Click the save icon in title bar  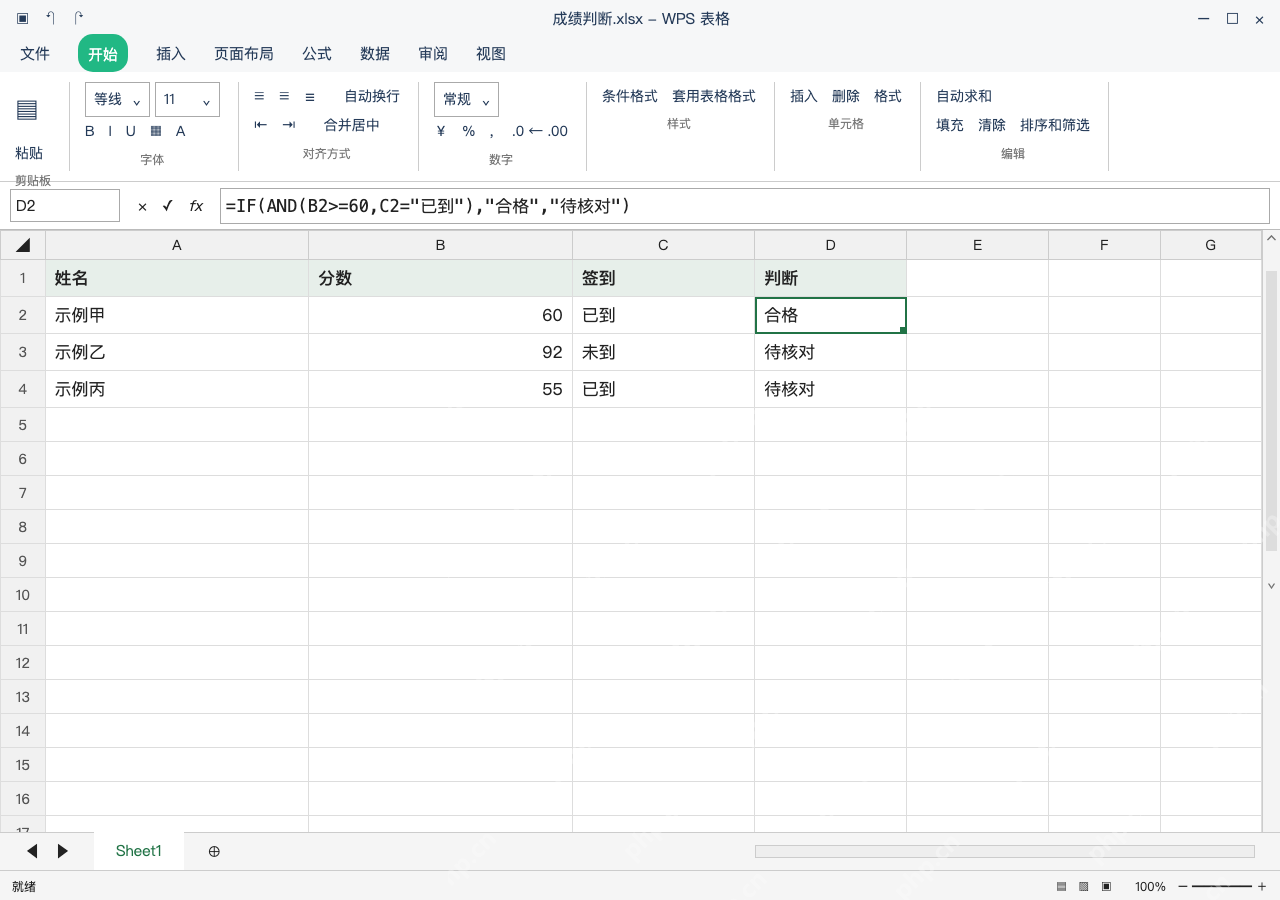click(22, 19)
